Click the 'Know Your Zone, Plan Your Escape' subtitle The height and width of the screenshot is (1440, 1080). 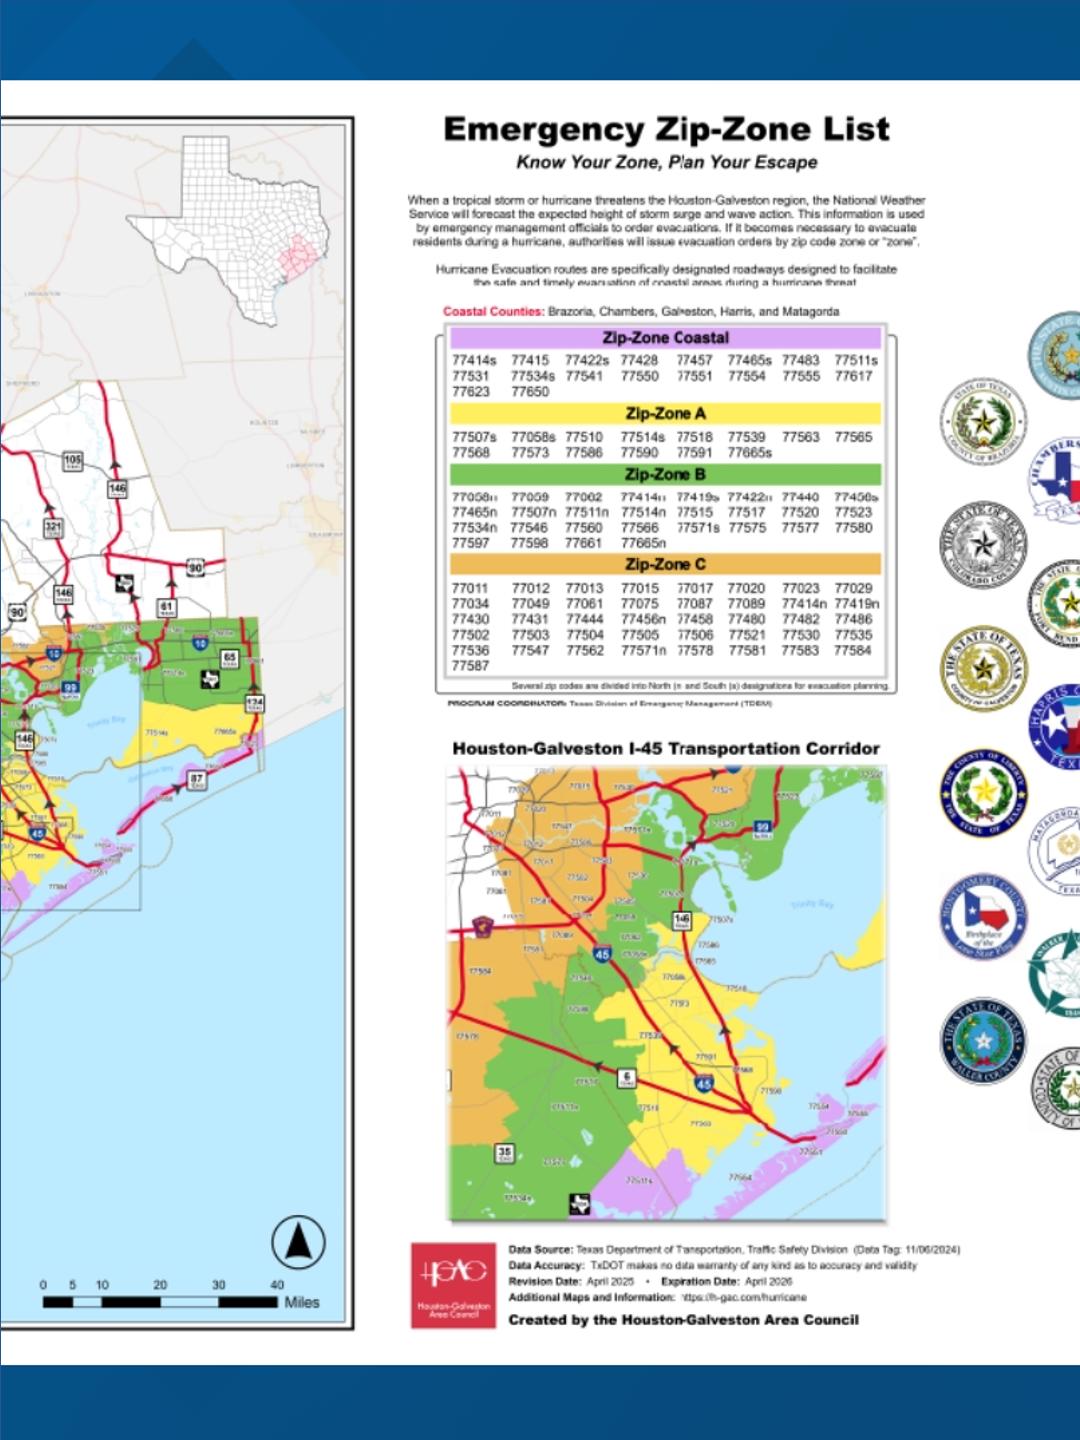pyautogui.click(x=666, y=162)
